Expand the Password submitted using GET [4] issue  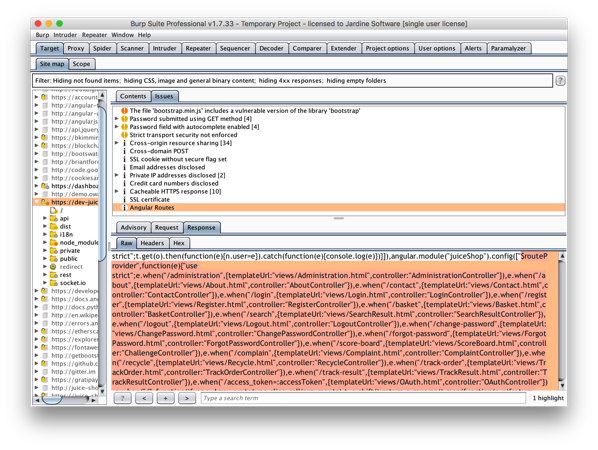click(117, 119)
